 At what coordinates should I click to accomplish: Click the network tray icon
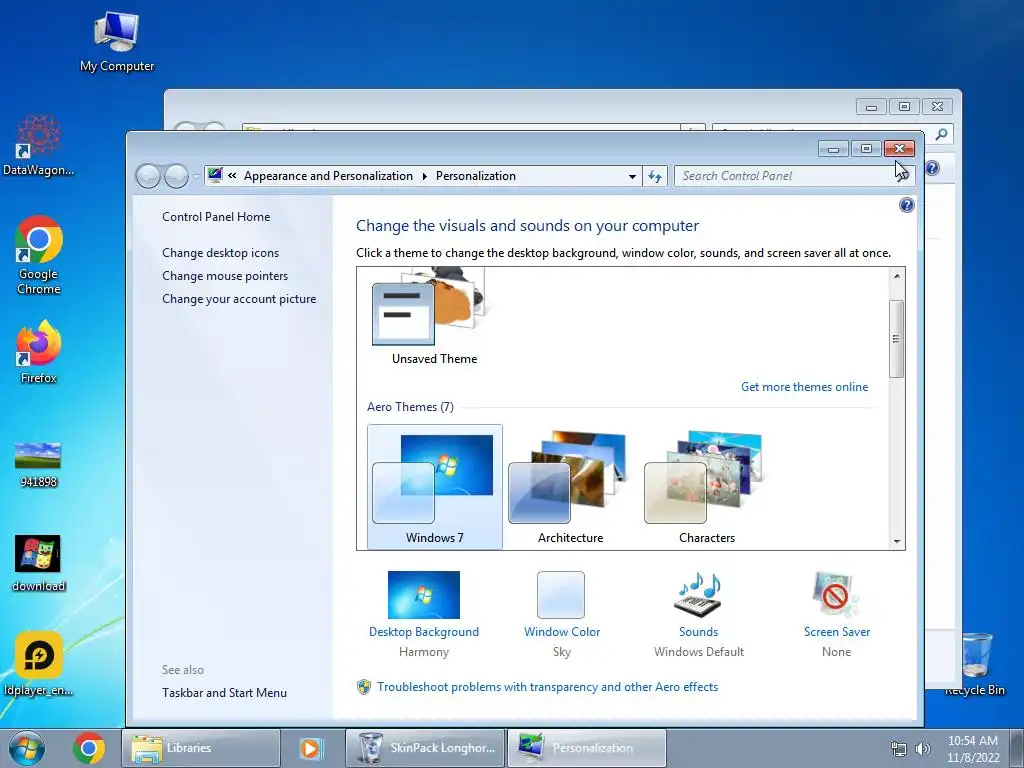point(899,749)
